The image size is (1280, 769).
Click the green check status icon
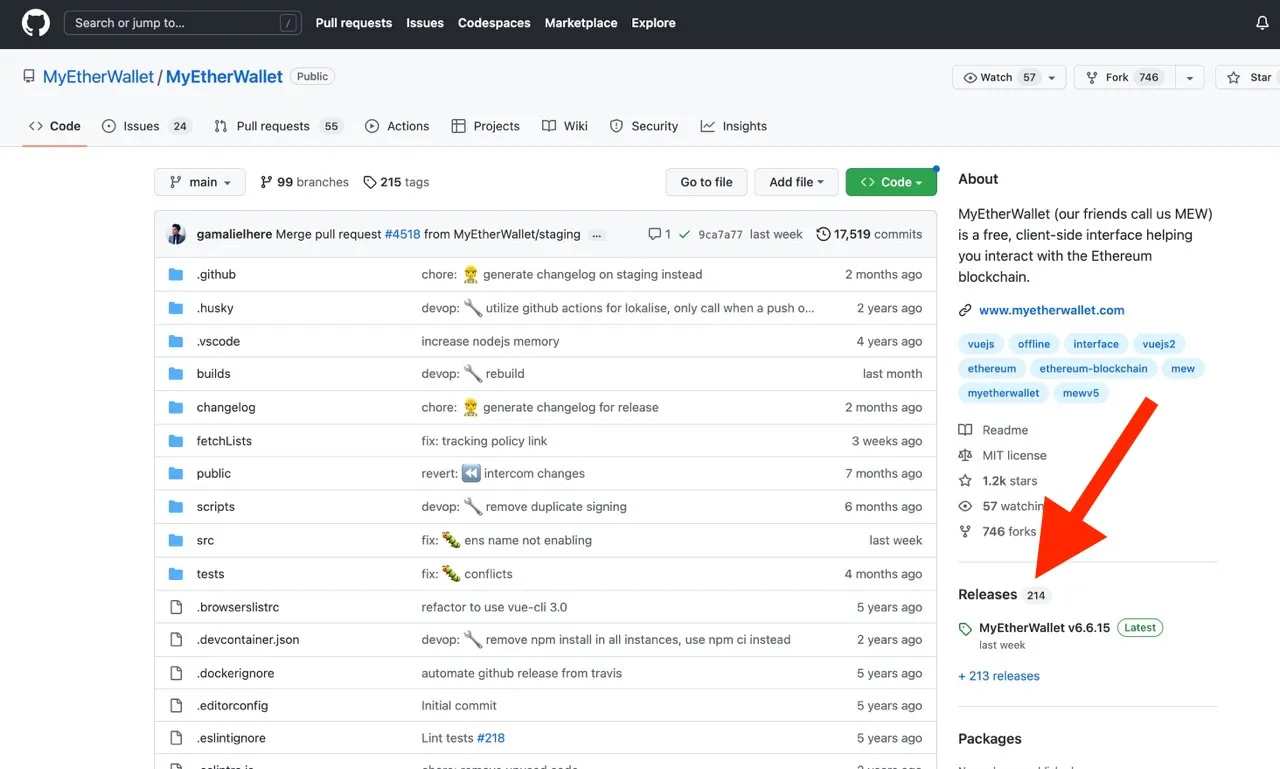pos(684,234)
